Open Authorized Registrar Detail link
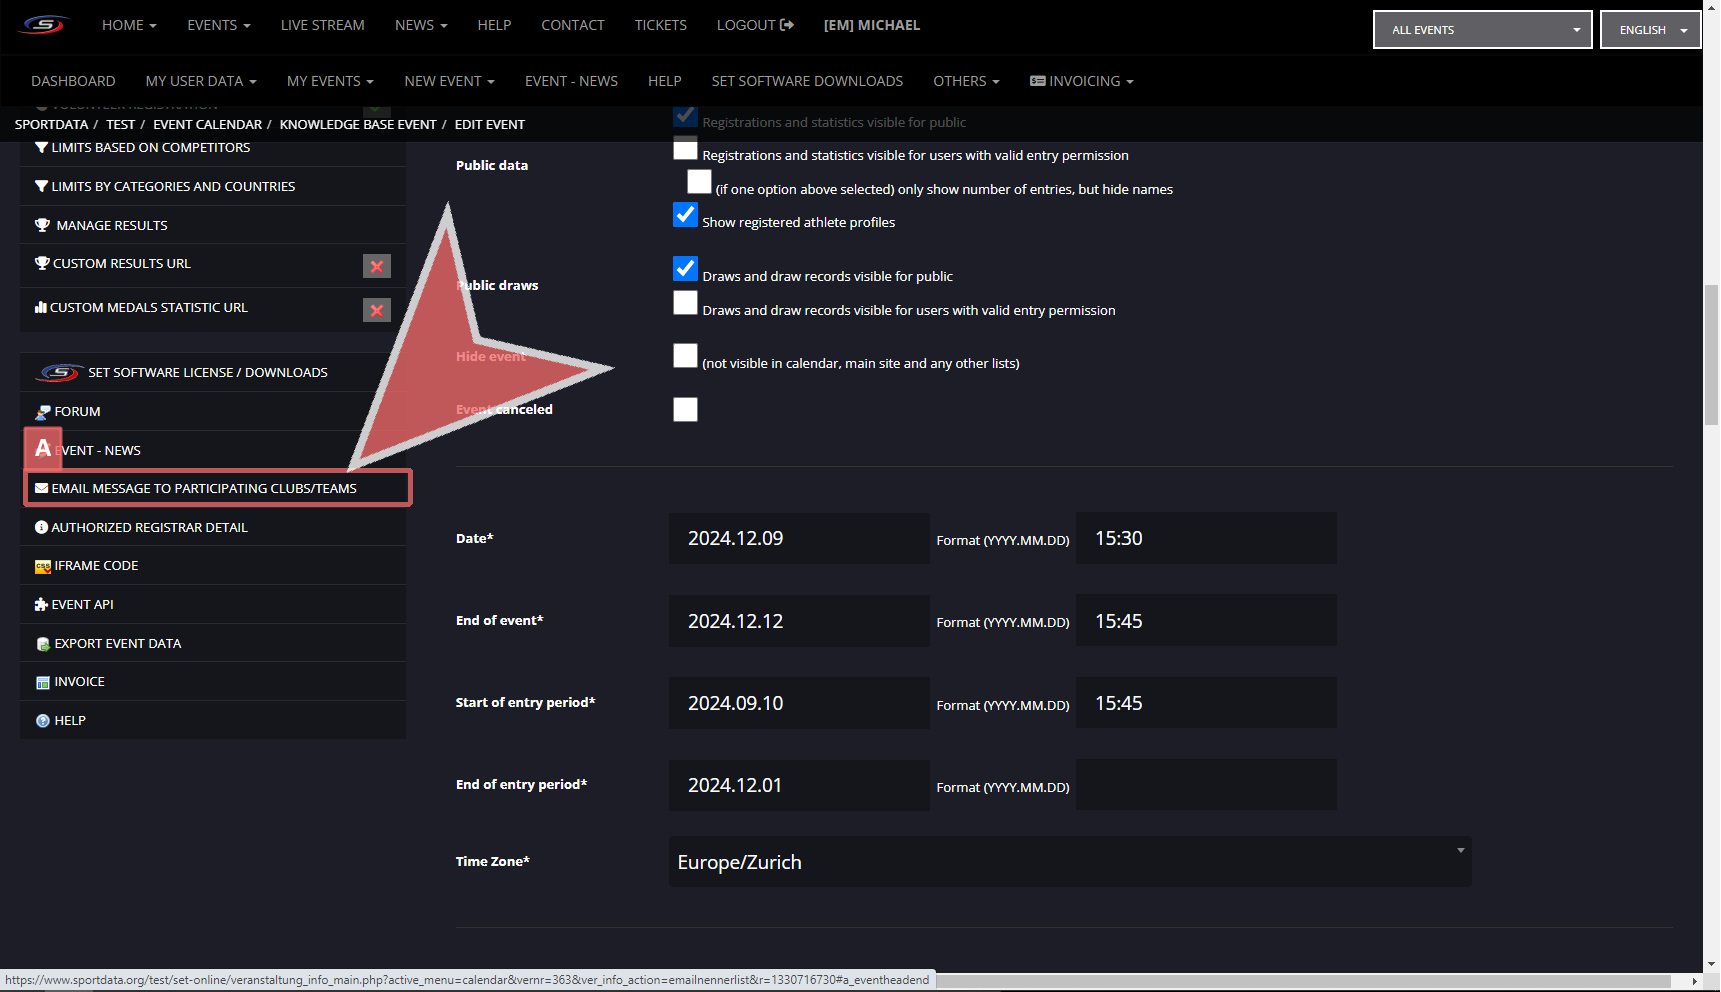The height and width of the screenshot is (992, 1721). 150,527
